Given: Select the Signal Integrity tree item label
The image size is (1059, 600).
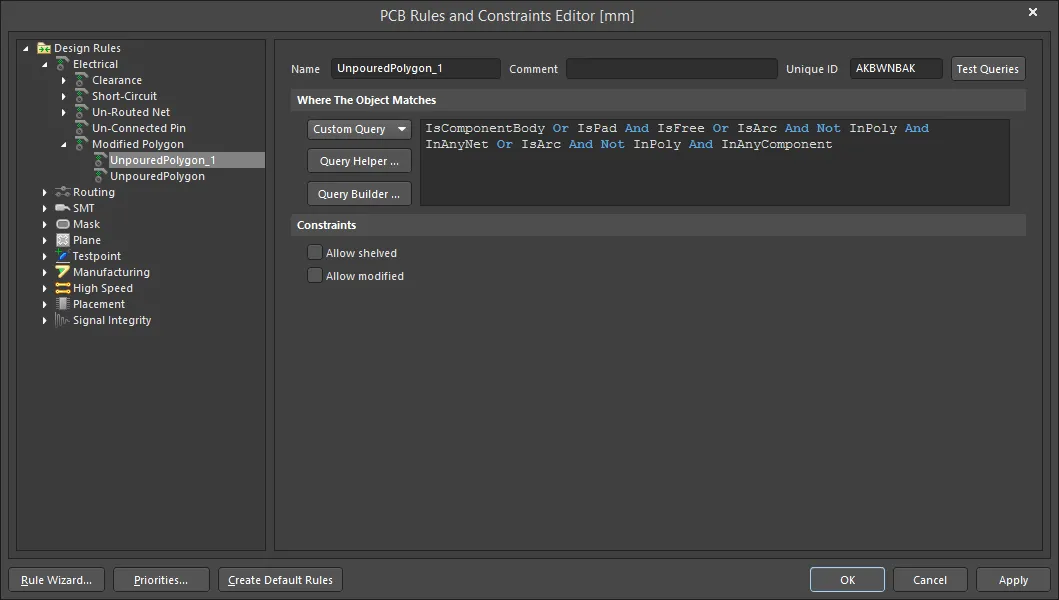Looking at the screenshot, I should pos(112,320).
